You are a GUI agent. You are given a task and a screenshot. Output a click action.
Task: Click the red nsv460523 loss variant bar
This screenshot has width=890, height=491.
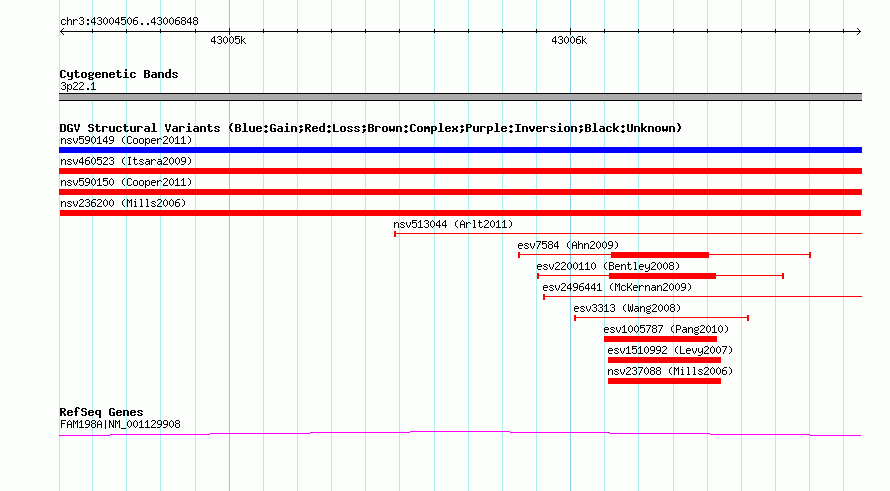460,171
